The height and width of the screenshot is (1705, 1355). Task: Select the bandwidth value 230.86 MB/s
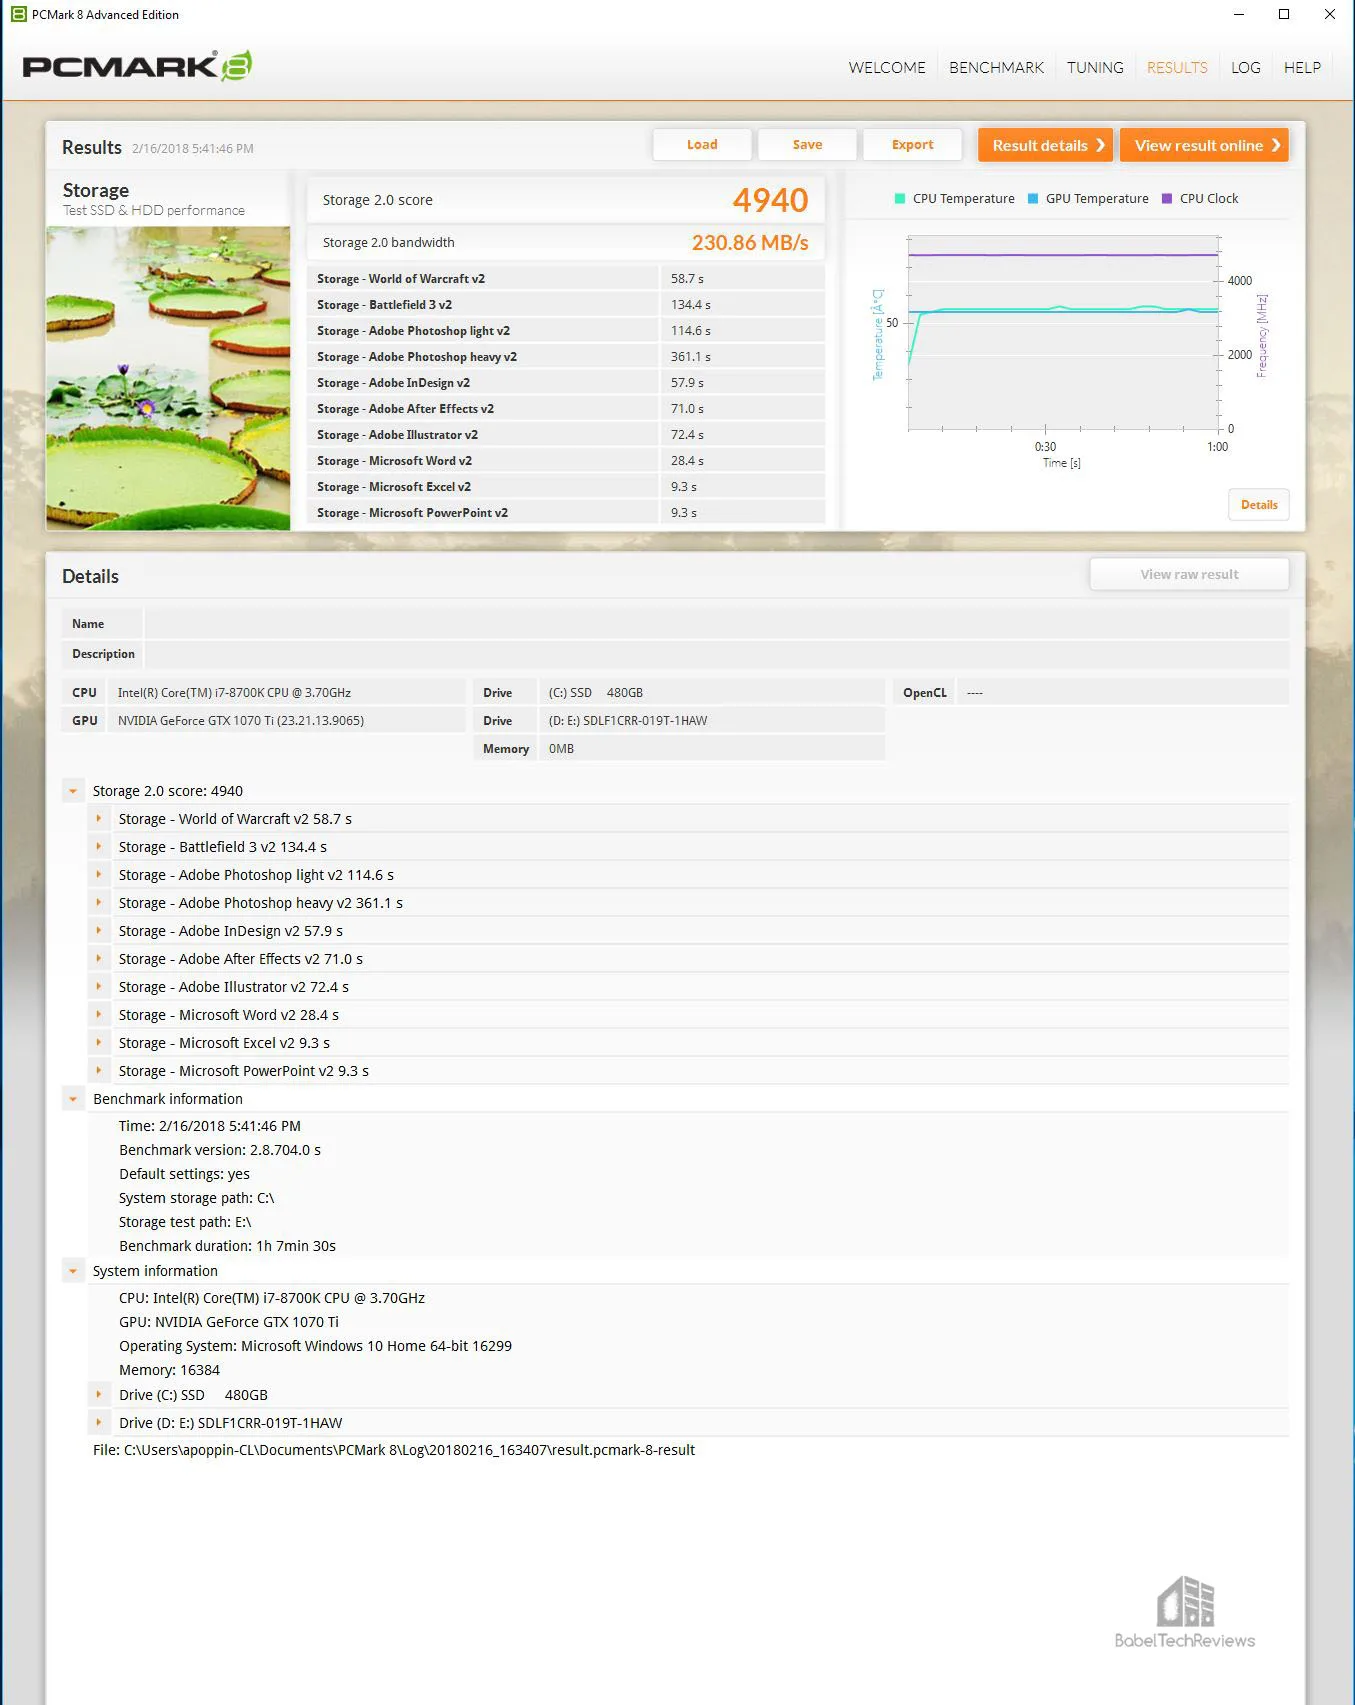(x=750, y=243)
